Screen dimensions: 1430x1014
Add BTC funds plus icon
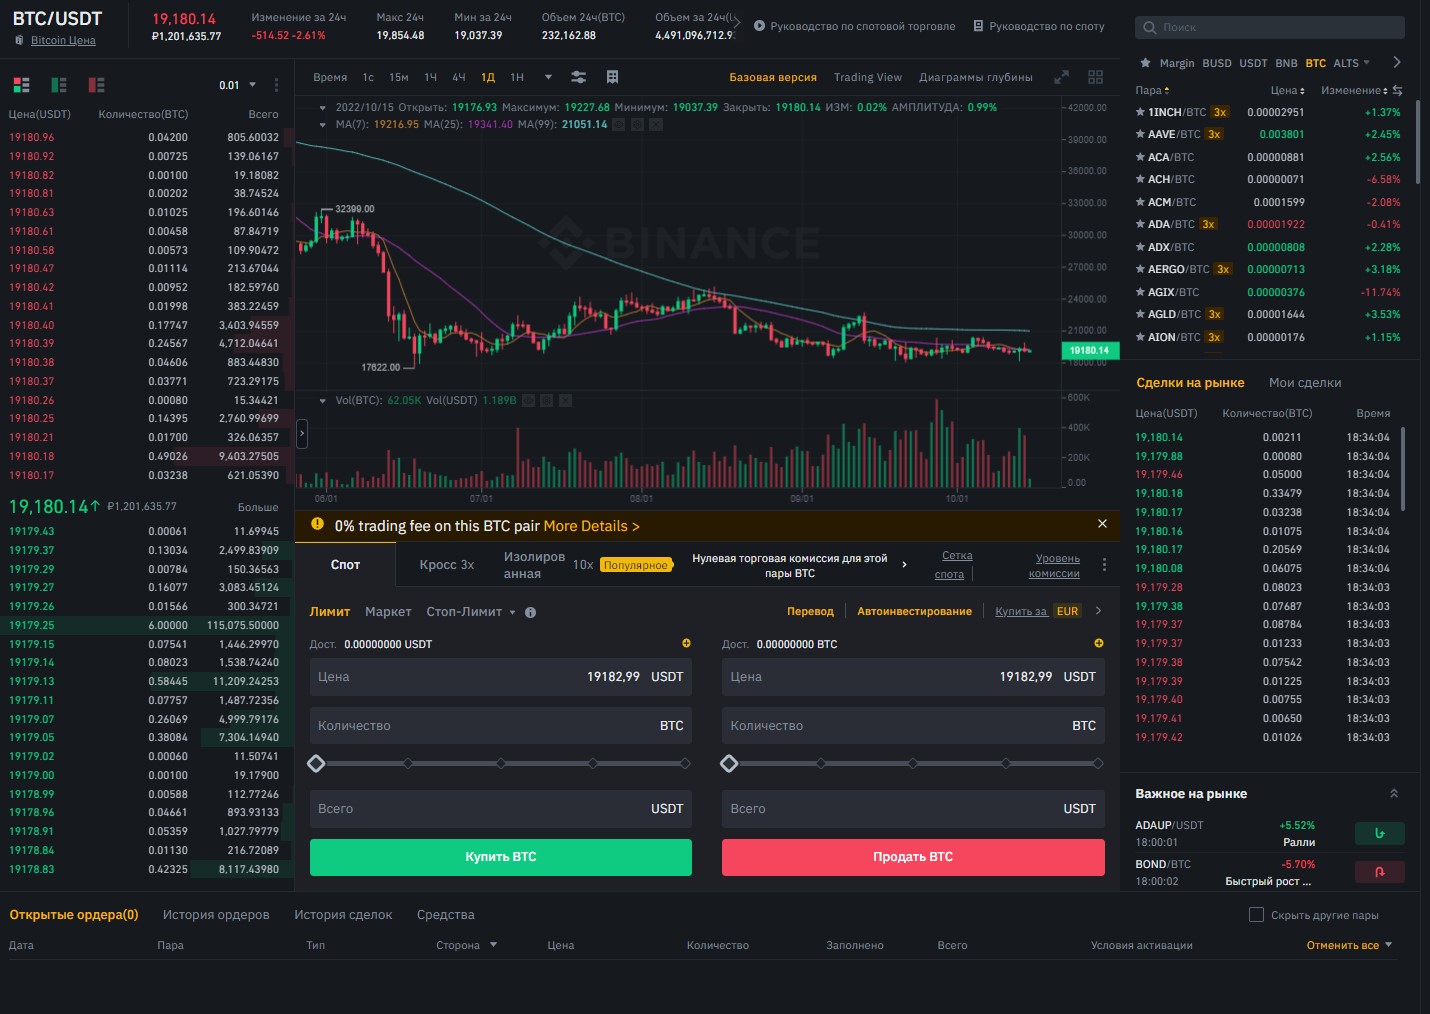pos(1099,643)
